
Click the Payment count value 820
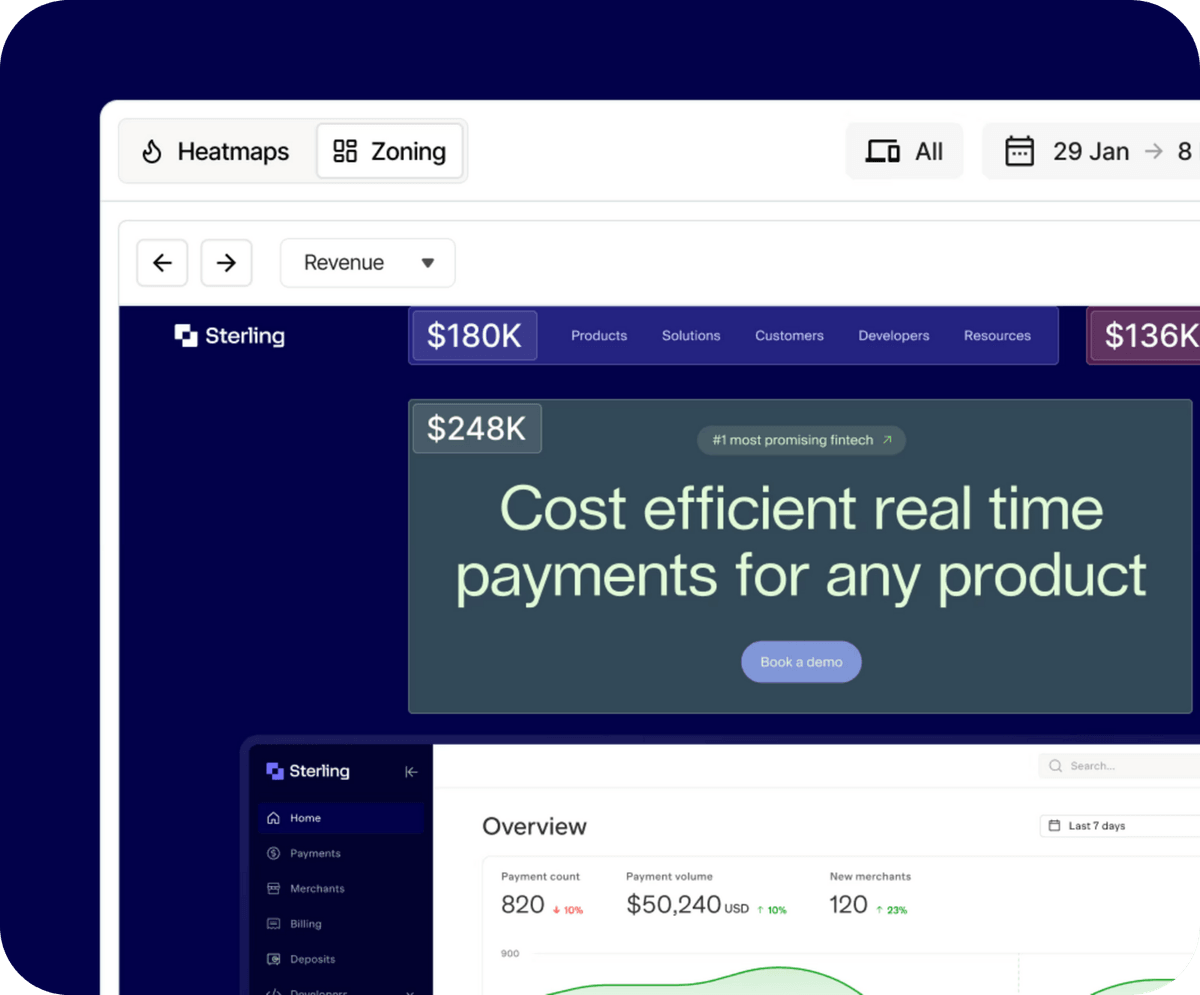coord(522,905)
